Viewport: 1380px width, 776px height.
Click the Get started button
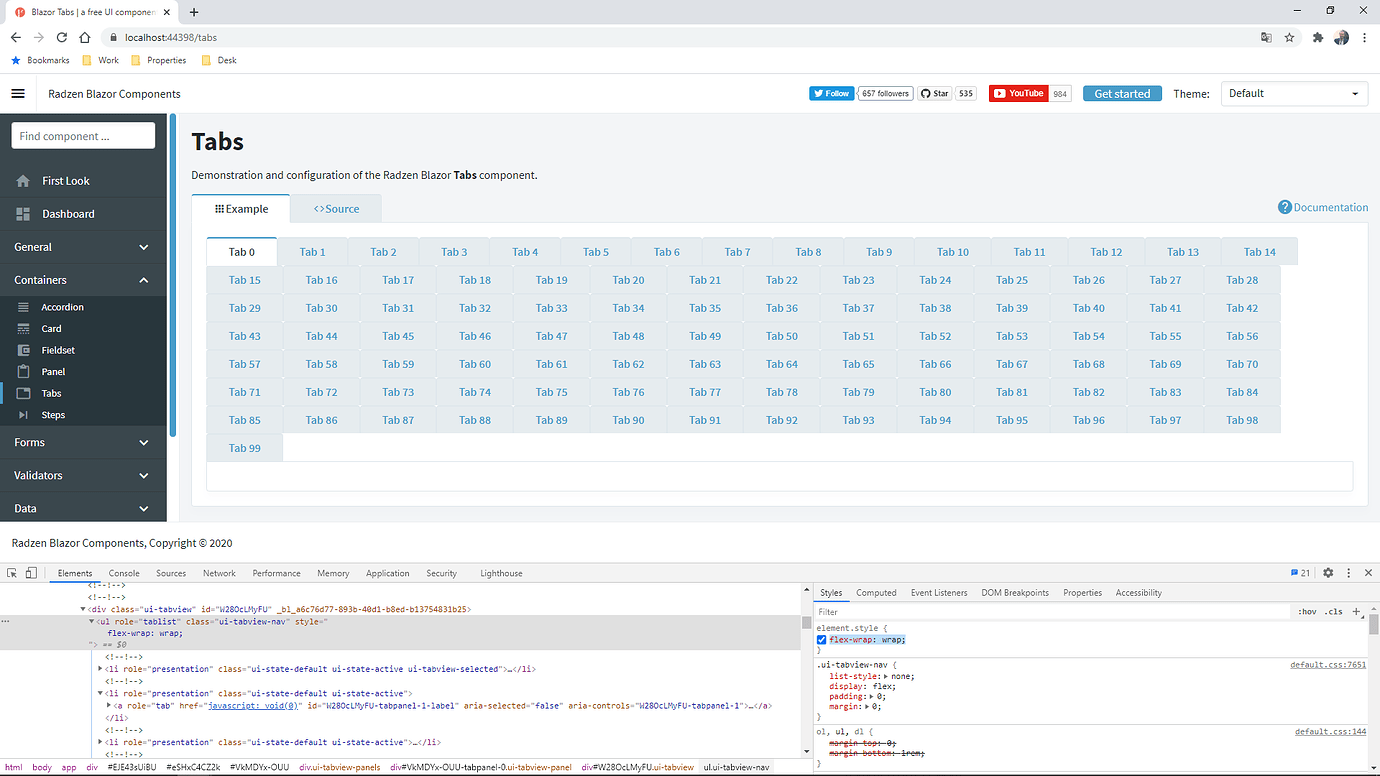[1121, 93]
